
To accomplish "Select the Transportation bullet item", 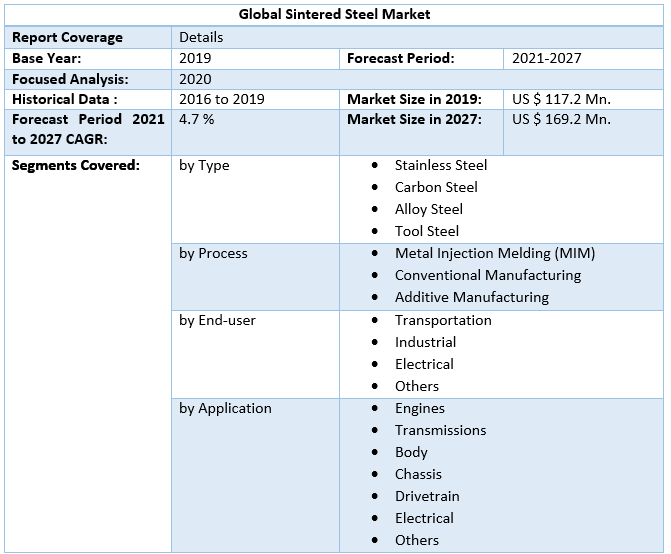I will (443, 320).
